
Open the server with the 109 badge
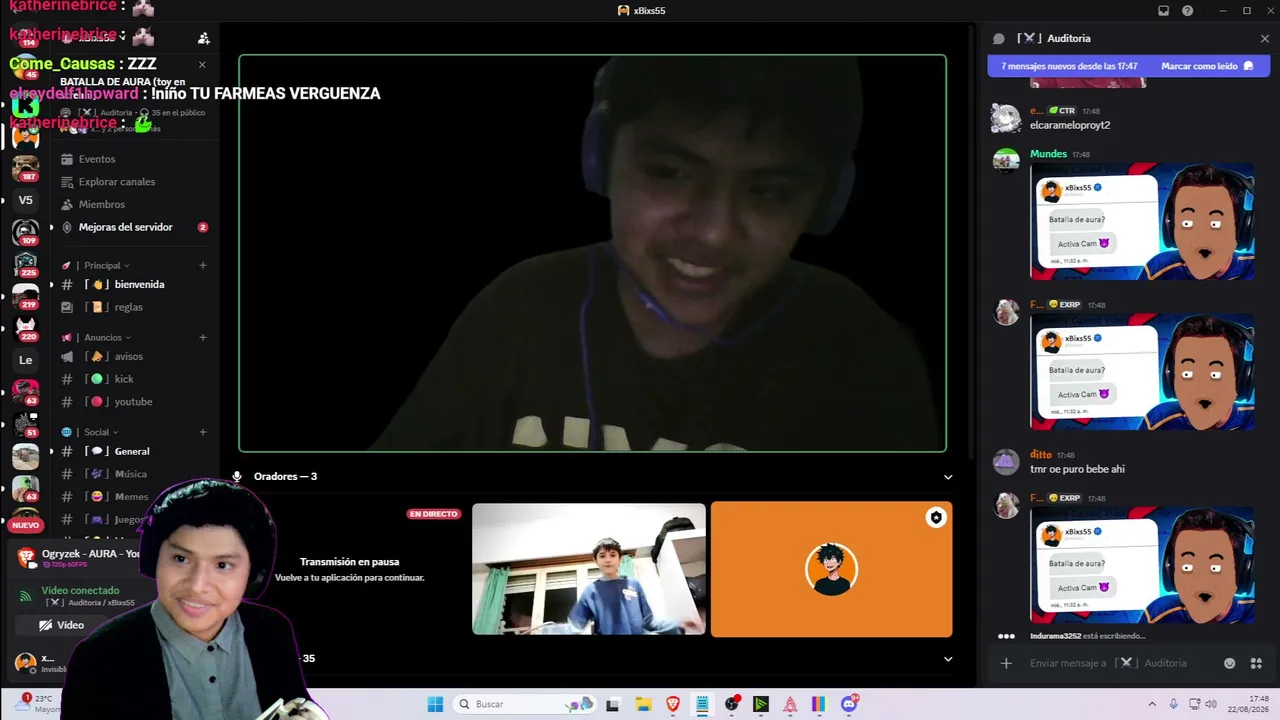[25, 232]
